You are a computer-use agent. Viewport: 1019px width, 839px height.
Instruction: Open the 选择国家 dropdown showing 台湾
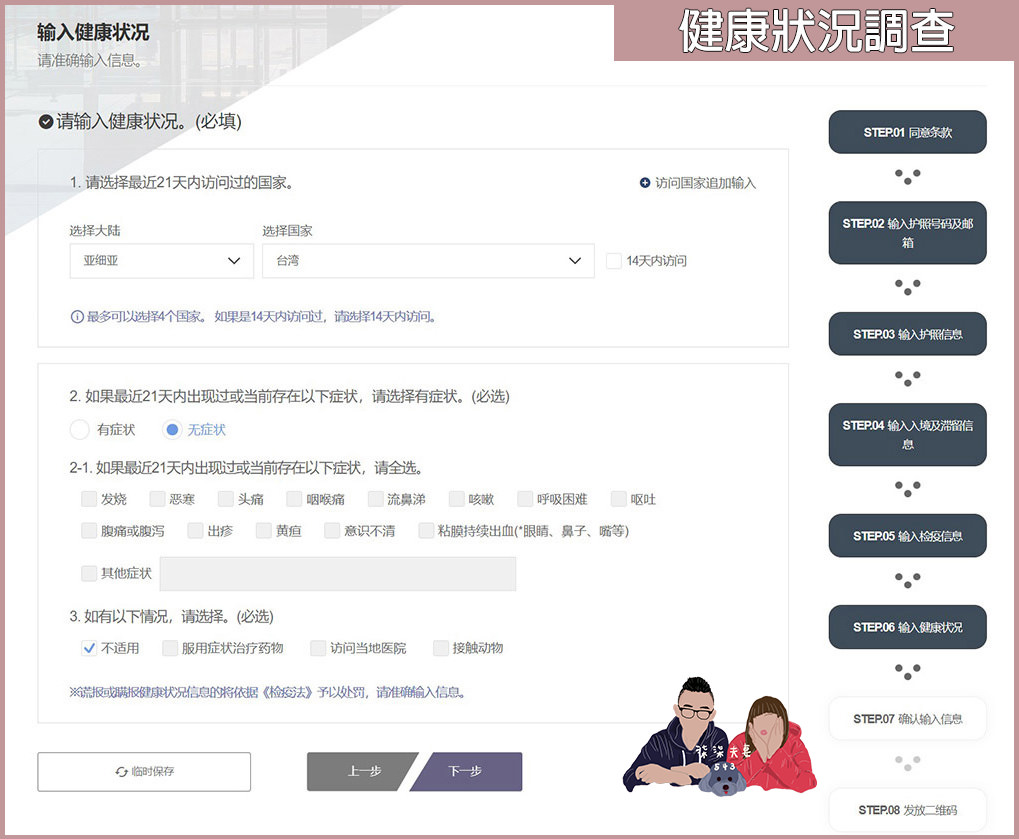coord(428,261)
